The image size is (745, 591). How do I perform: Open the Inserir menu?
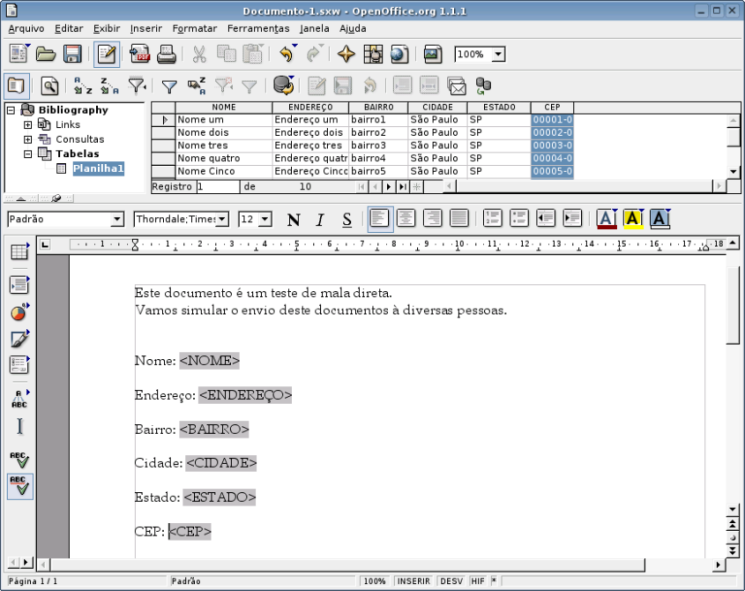[x=146, y=29]
